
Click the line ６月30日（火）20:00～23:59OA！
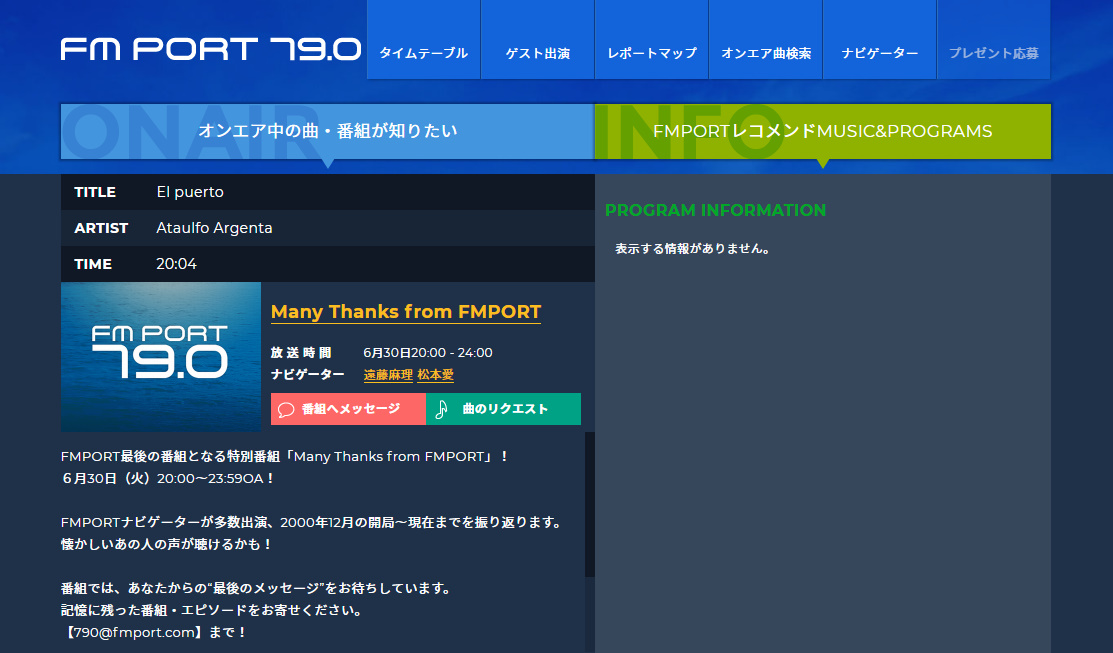coord(169,478)
